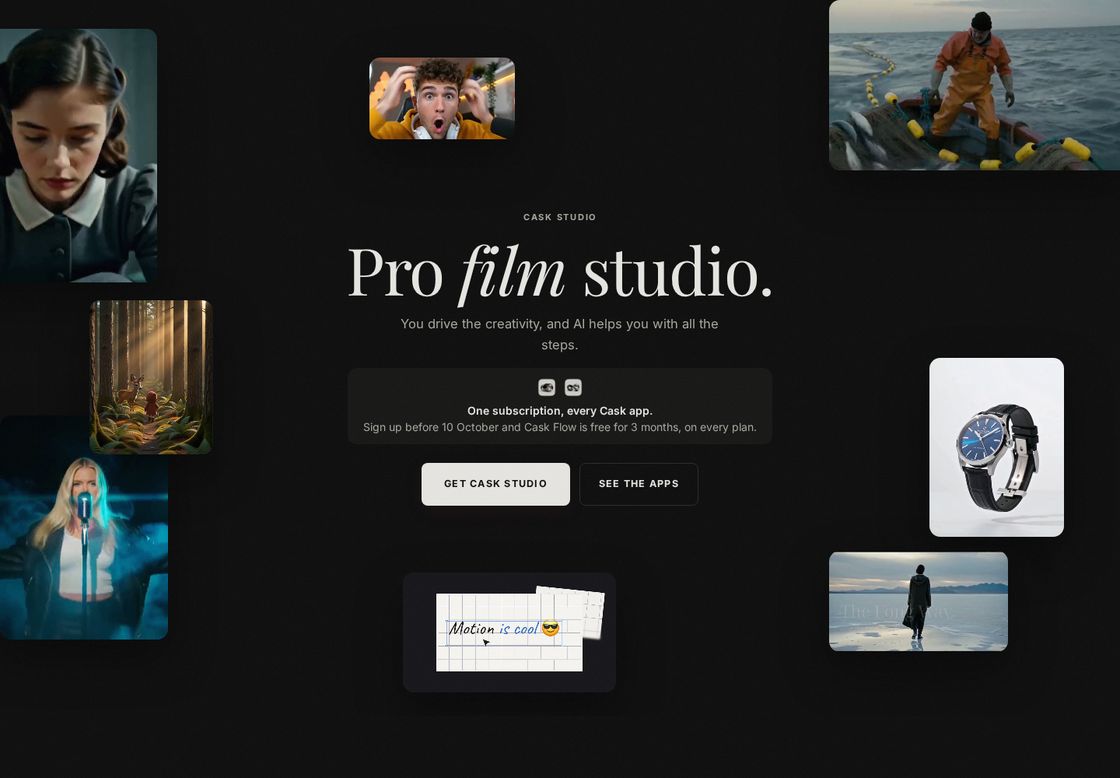Open the surprised man in yellow hoodie thumbnail

441,98
